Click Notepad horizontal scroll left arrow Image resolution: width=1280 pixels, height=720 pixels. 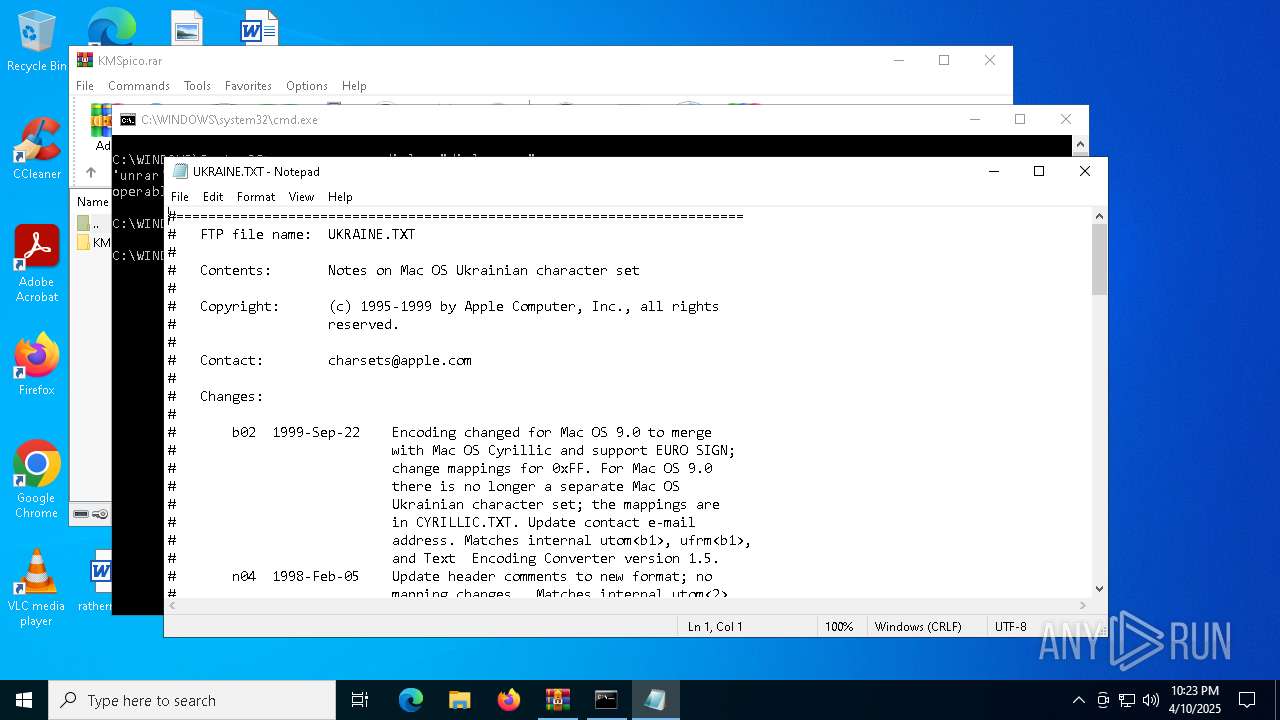click(x=173, y=605)
